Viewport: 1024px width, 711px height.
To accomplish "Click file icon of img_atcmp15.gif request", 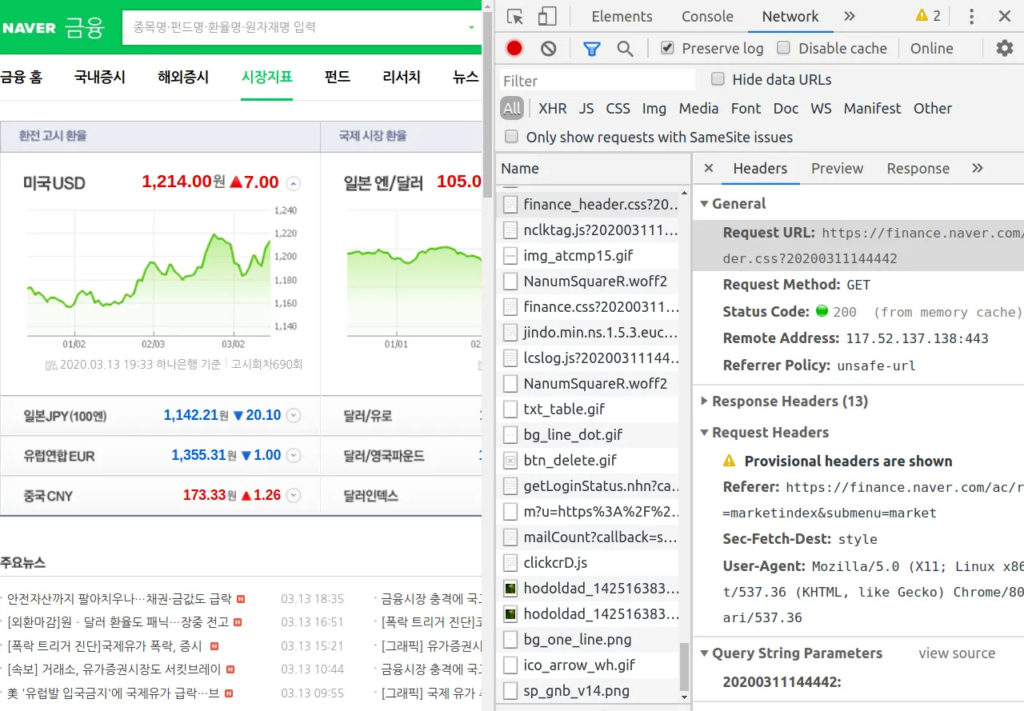I will (511, 255).
